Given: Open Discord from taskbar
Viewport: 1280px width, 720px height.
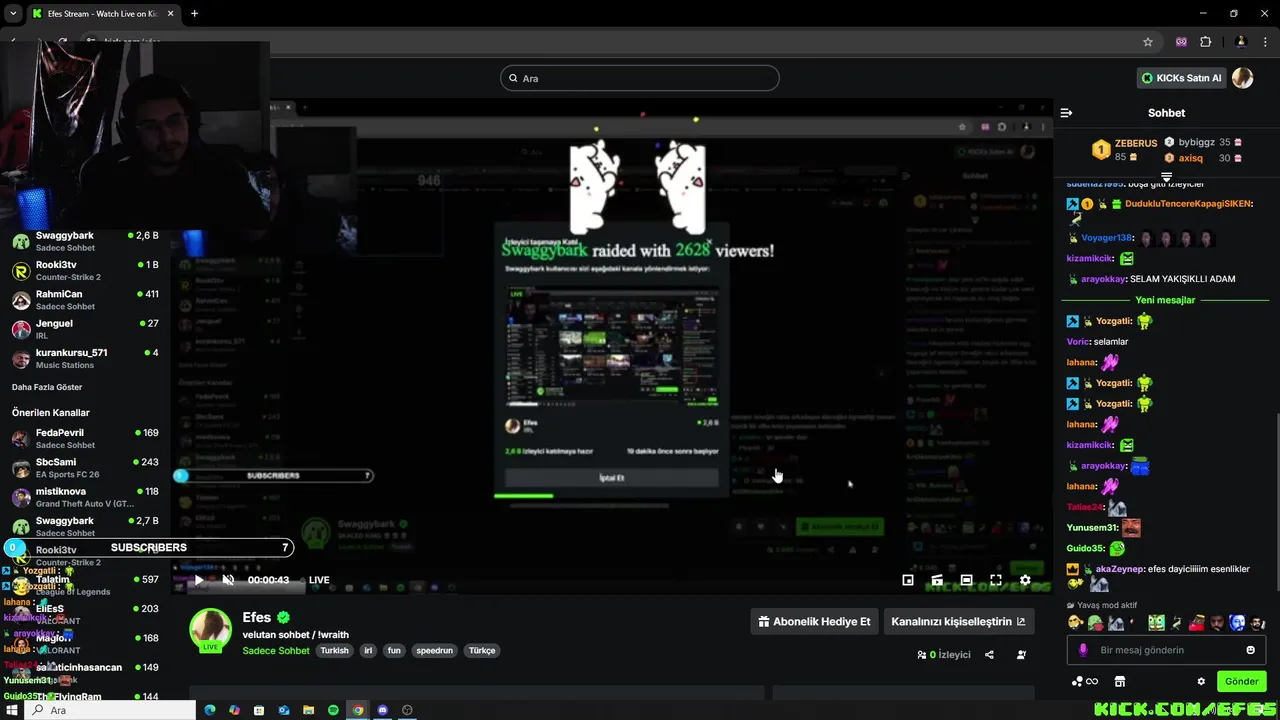Looking at the screenshot, I should pyautogui.click(x=382, y=710).
